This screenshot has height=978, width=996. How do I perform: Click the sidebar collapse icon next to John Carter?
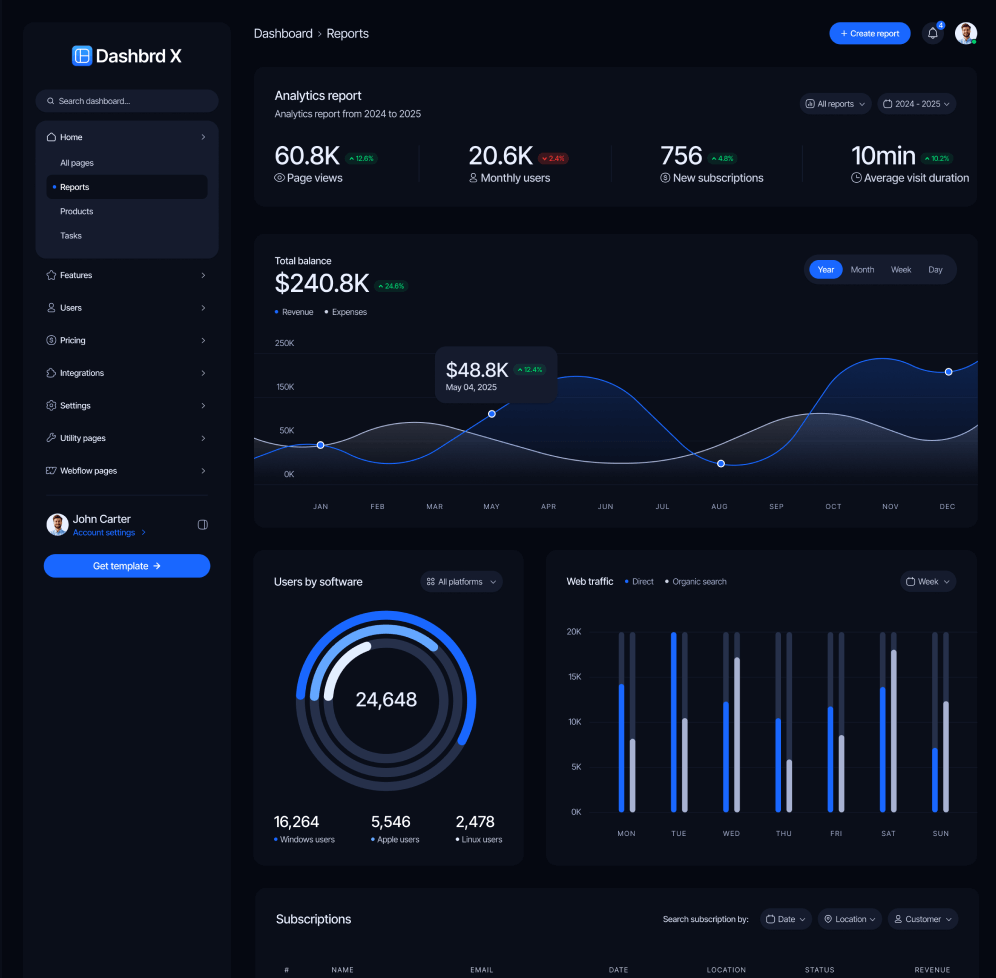pos(203,524)
